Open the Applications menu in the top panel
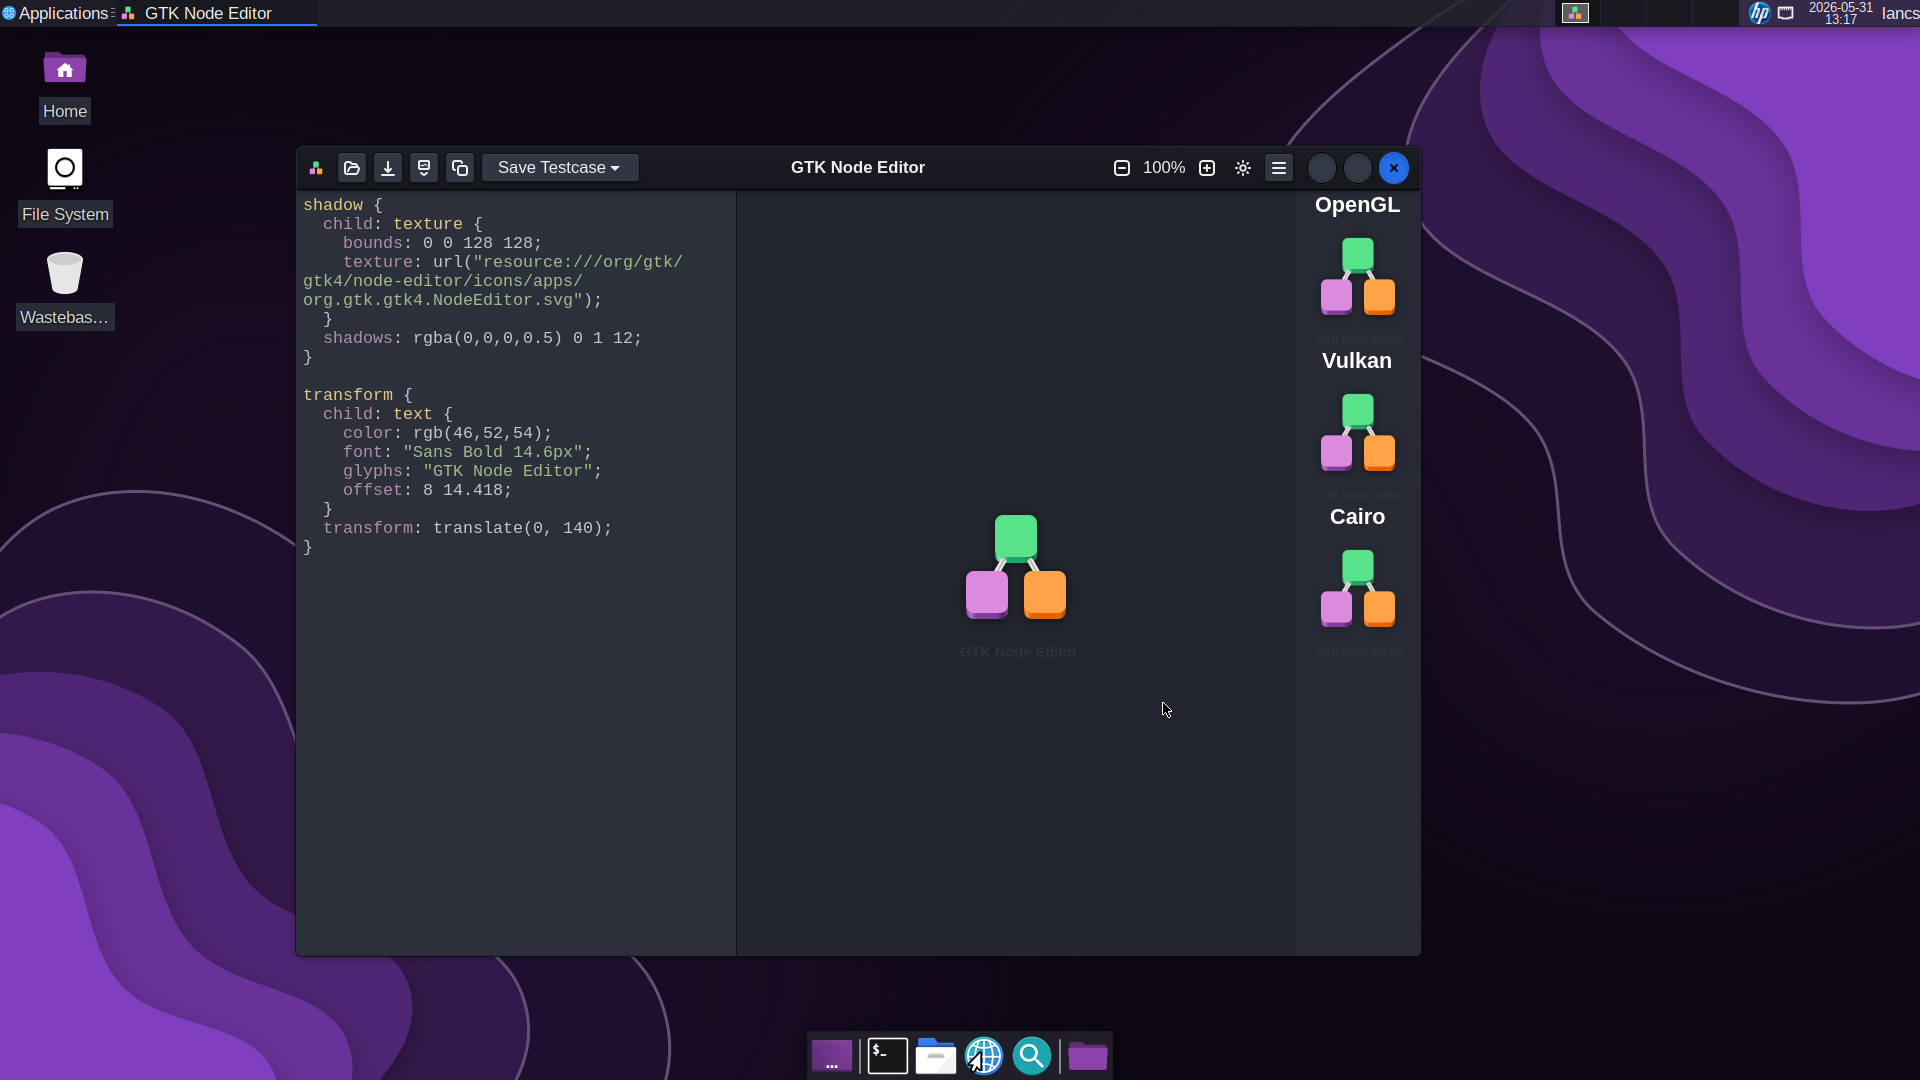The width and height of the screenshot is (1920, 1080). [57, 13]
